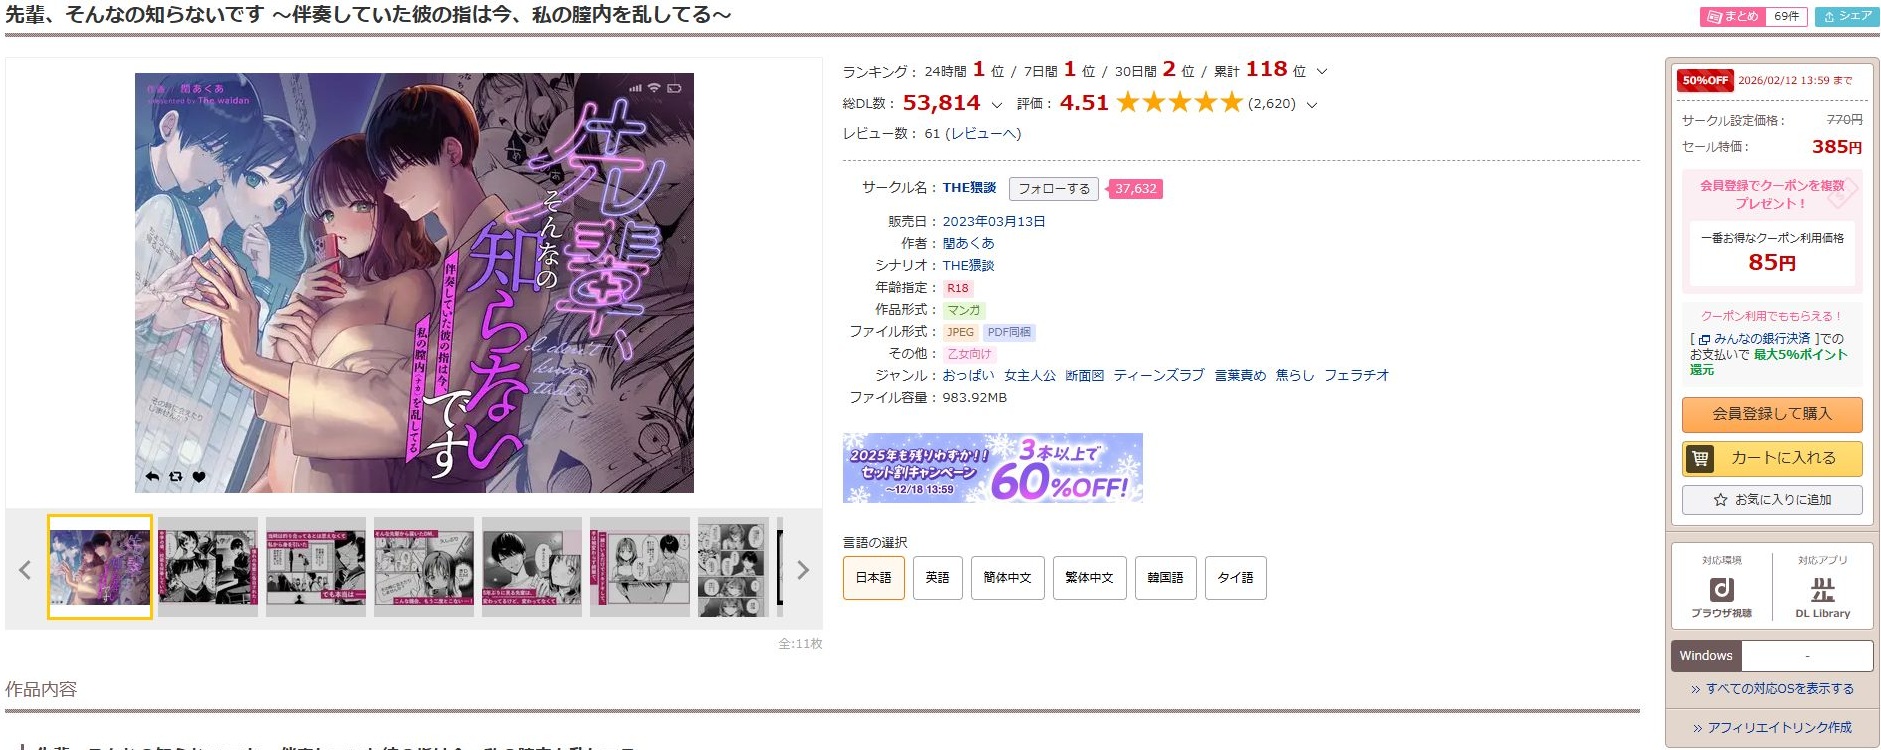Show previous thumbnails with left arrow
Viewport: 1881px width, 750px height.
click(25, 570)
